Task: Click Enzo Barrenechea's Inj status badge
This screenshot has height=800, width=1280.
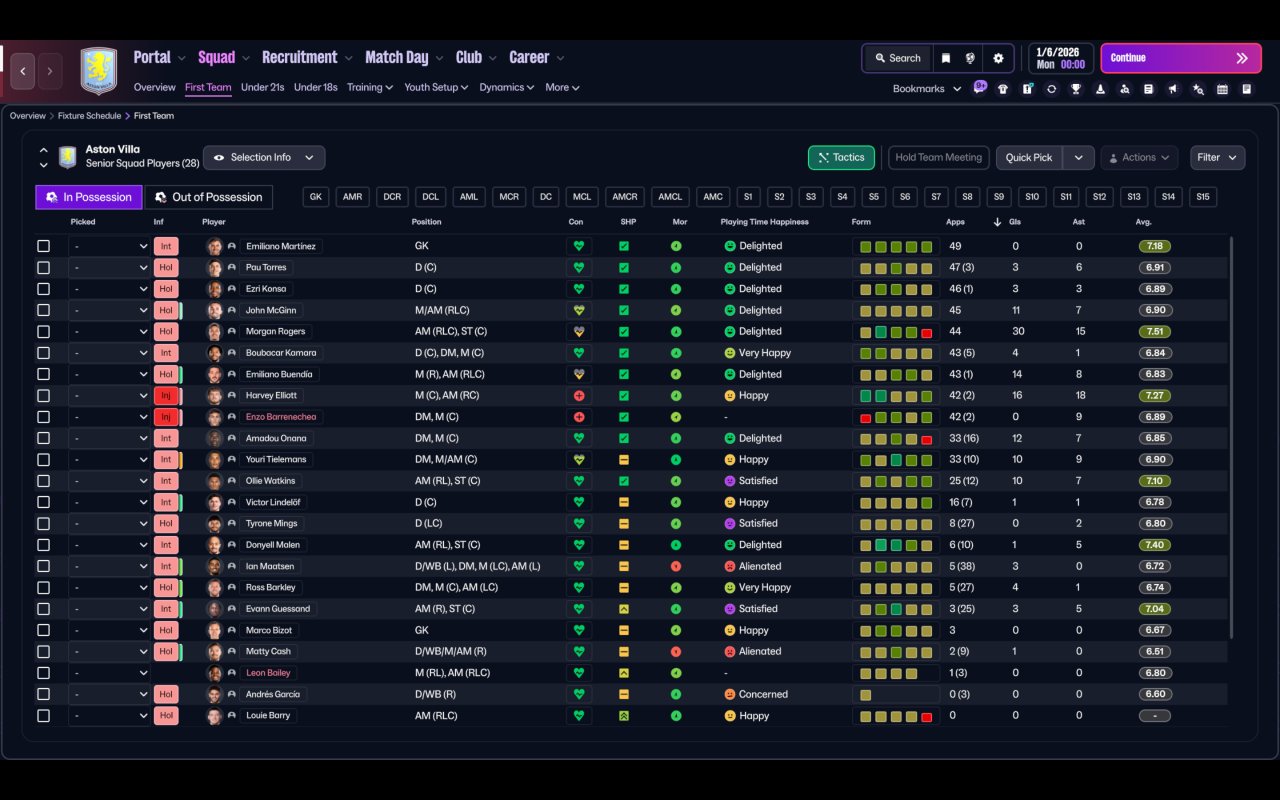Action: click(166, 417)
